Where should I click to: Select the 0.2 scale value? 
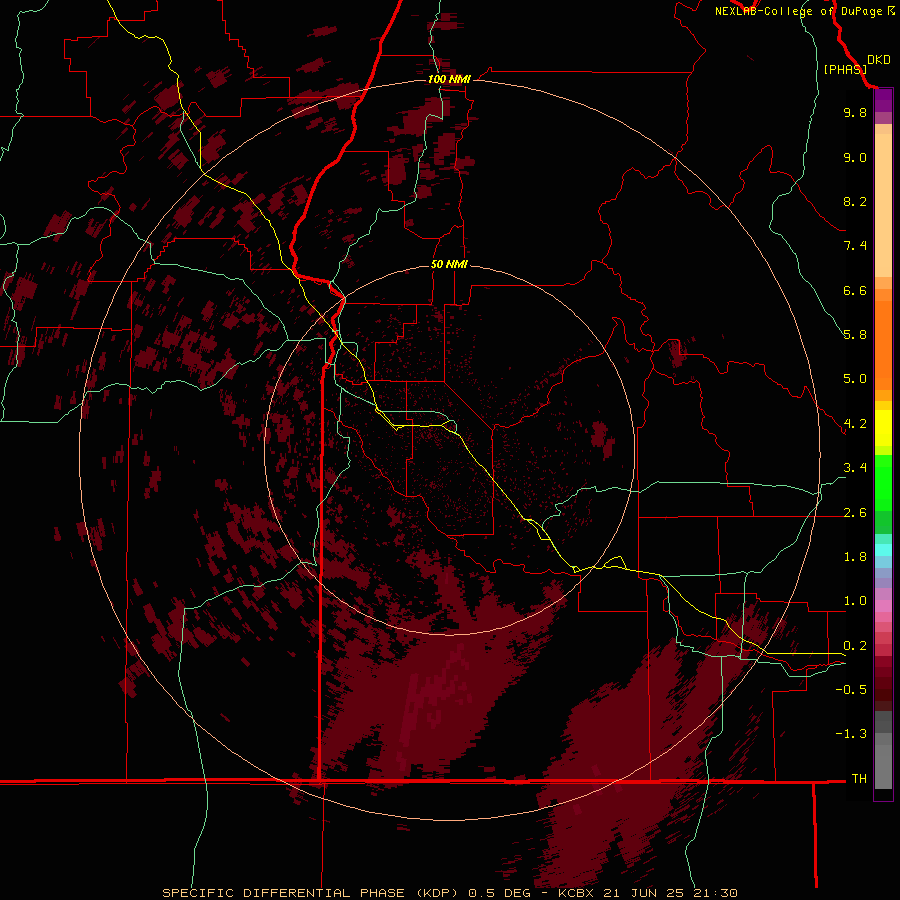tap(855, 646)
